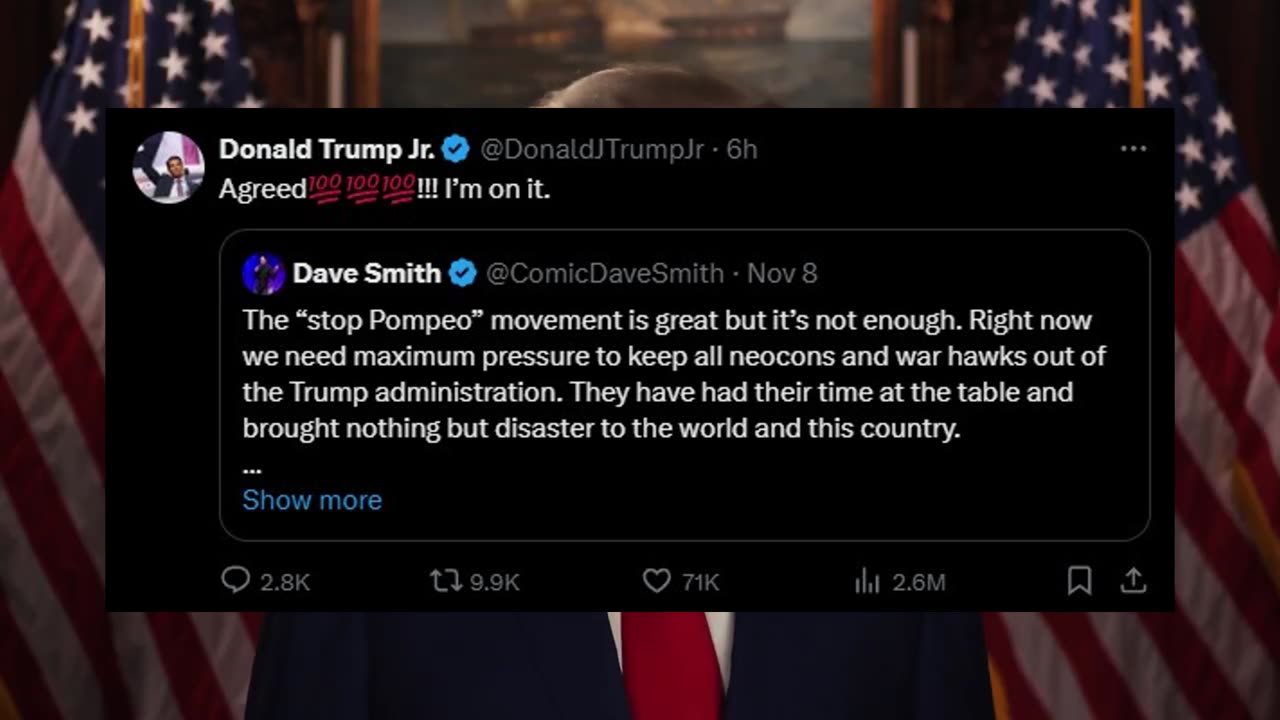Open the three-dot more options menu
Image resolution: width=1280 pixels, height=720 pixels.
[x=1133, y=149]
